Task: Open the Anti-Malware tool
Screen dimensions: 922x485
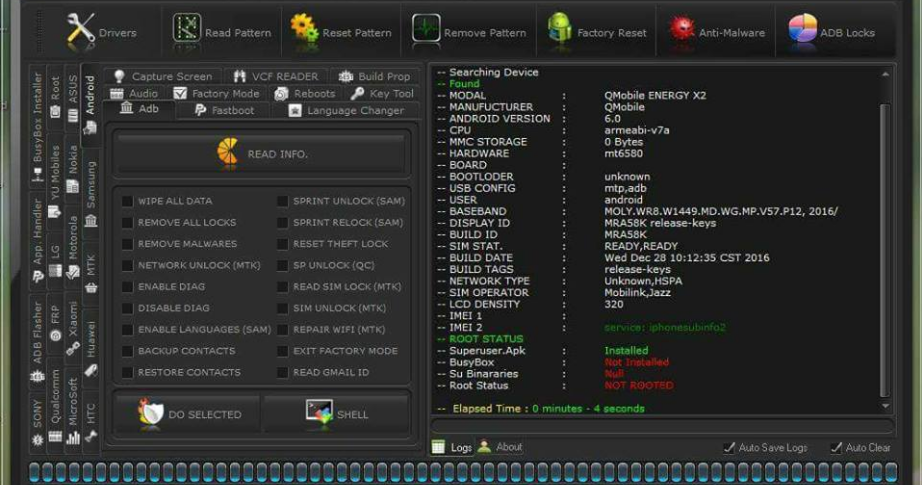Action: tap(717, 32)
